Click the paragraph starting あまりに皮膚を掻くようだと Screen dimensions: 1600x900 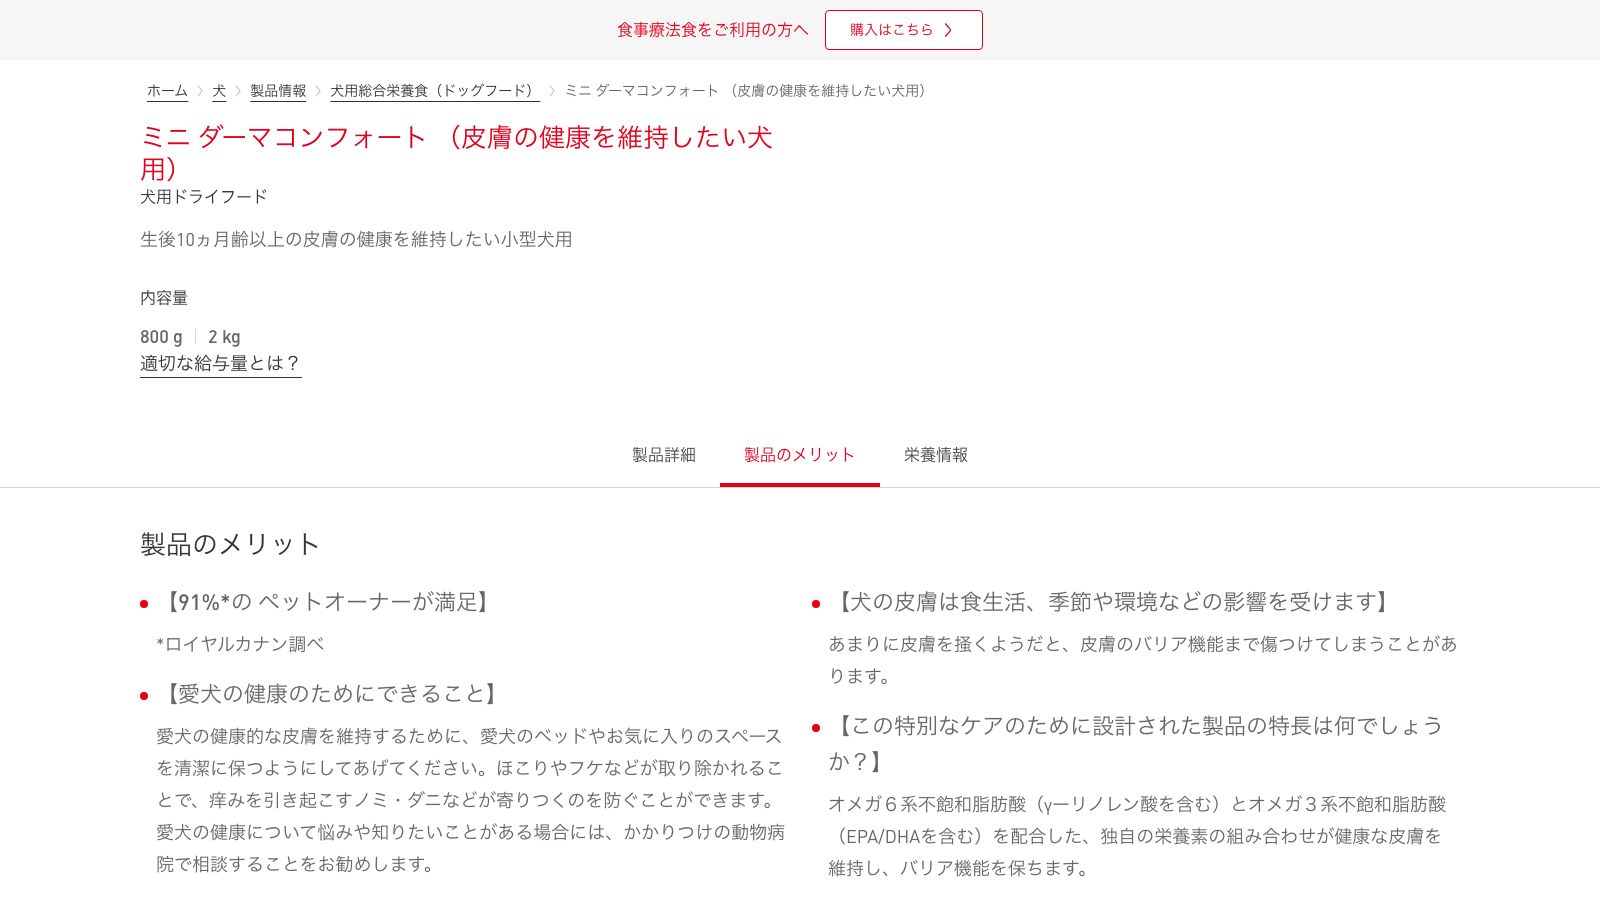tap(1143, 660)
